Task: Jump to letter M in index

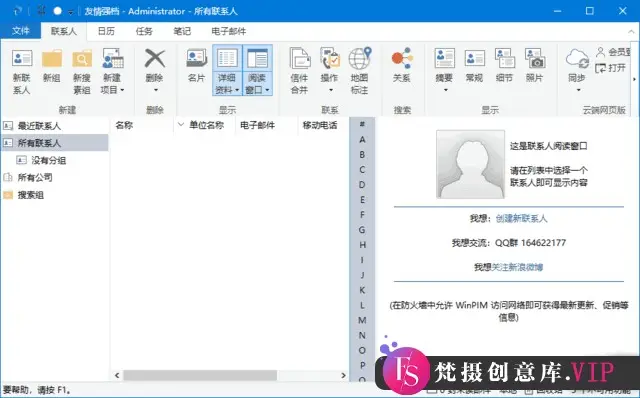Action: pyautogui.click(x=362, y=320)
